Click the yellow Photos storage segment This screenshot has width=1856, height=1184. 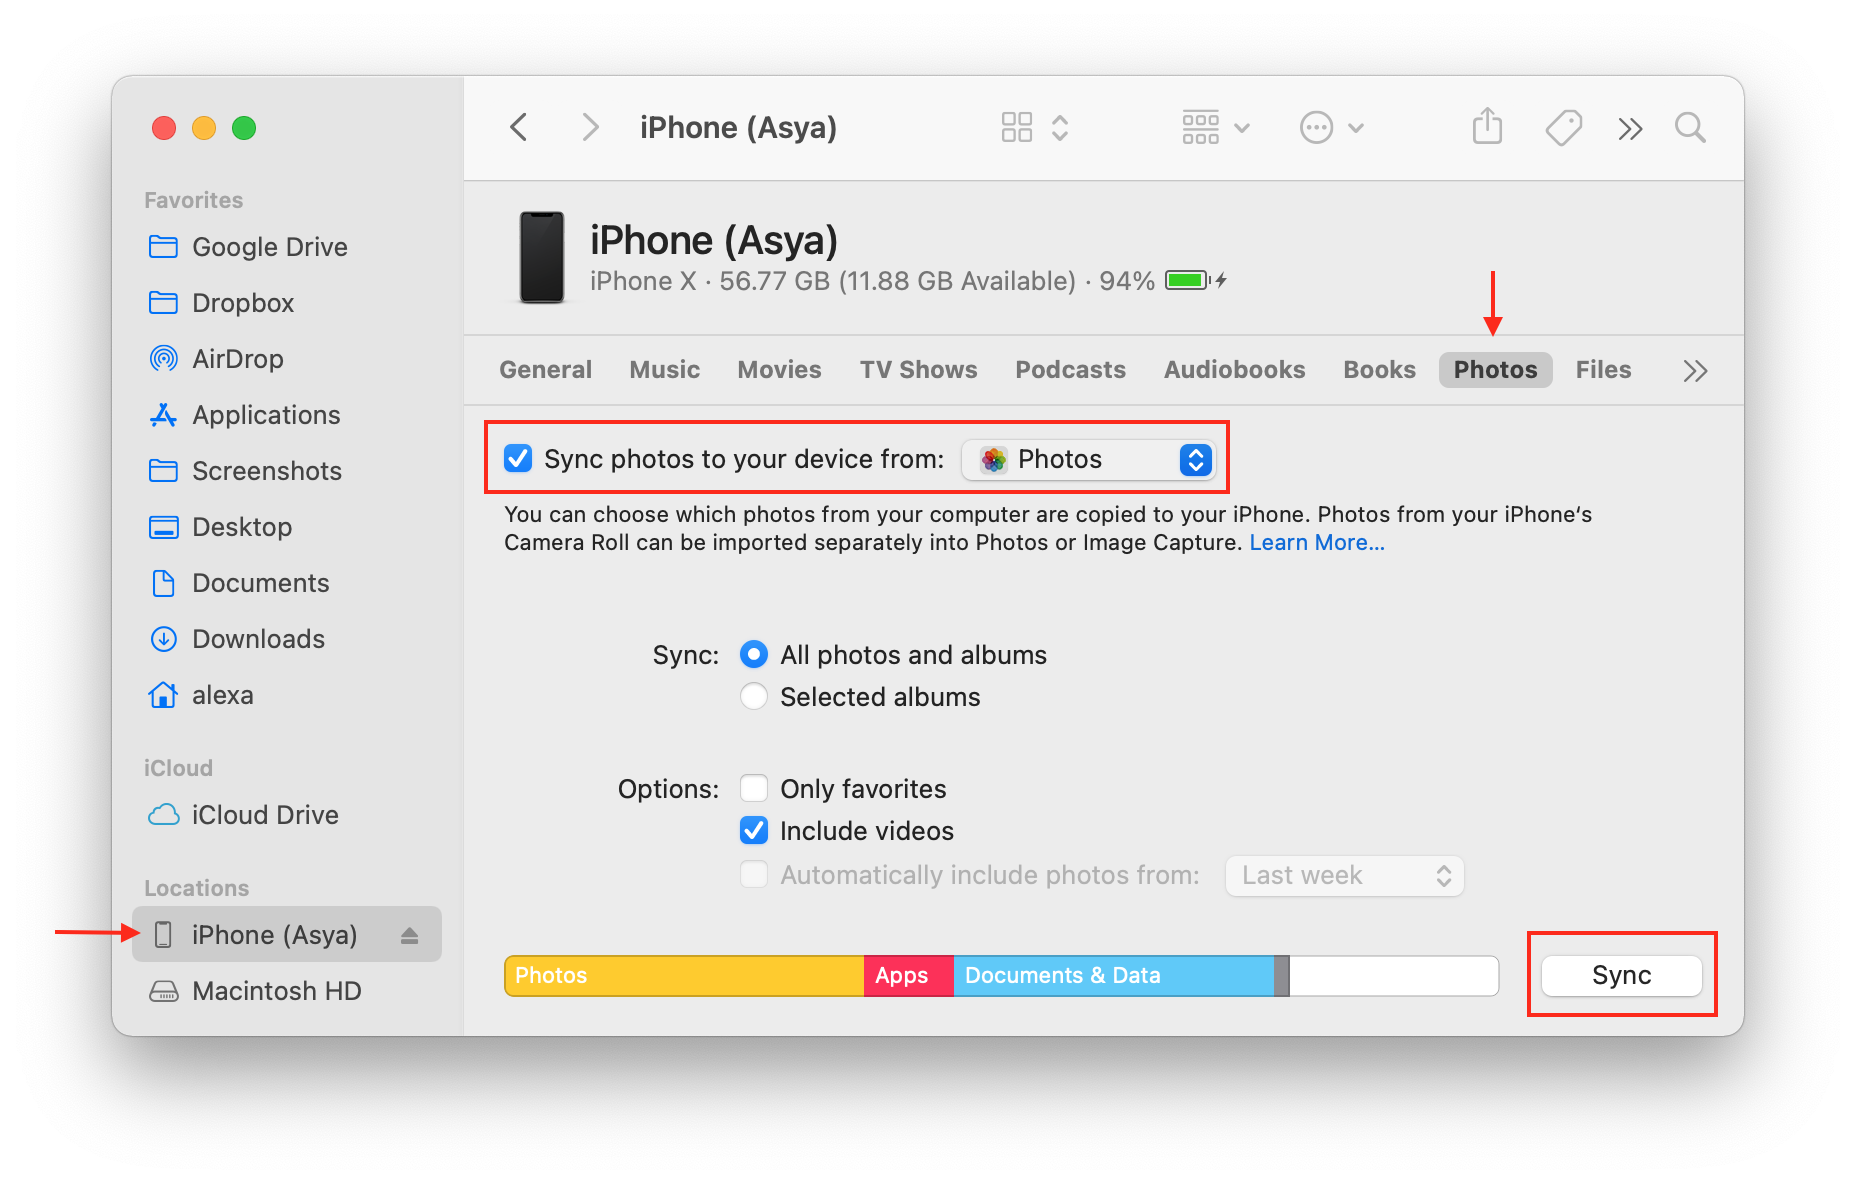pos(684,976)
